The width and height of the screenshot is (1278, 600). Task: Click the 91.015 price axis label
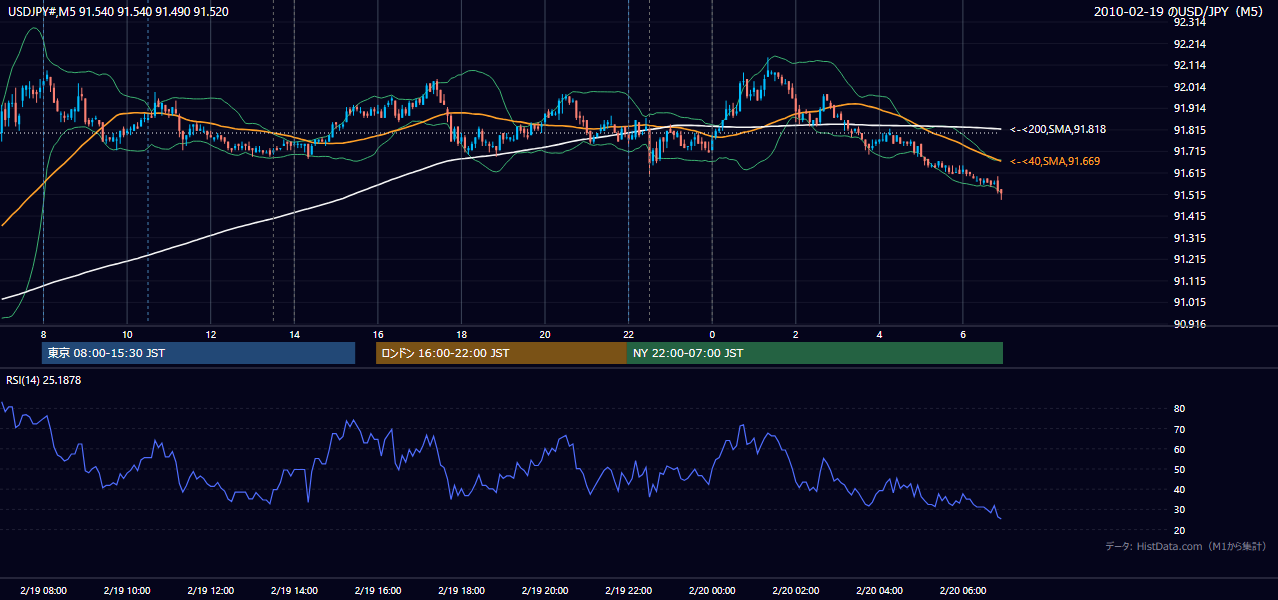[x=1190, y=302]
